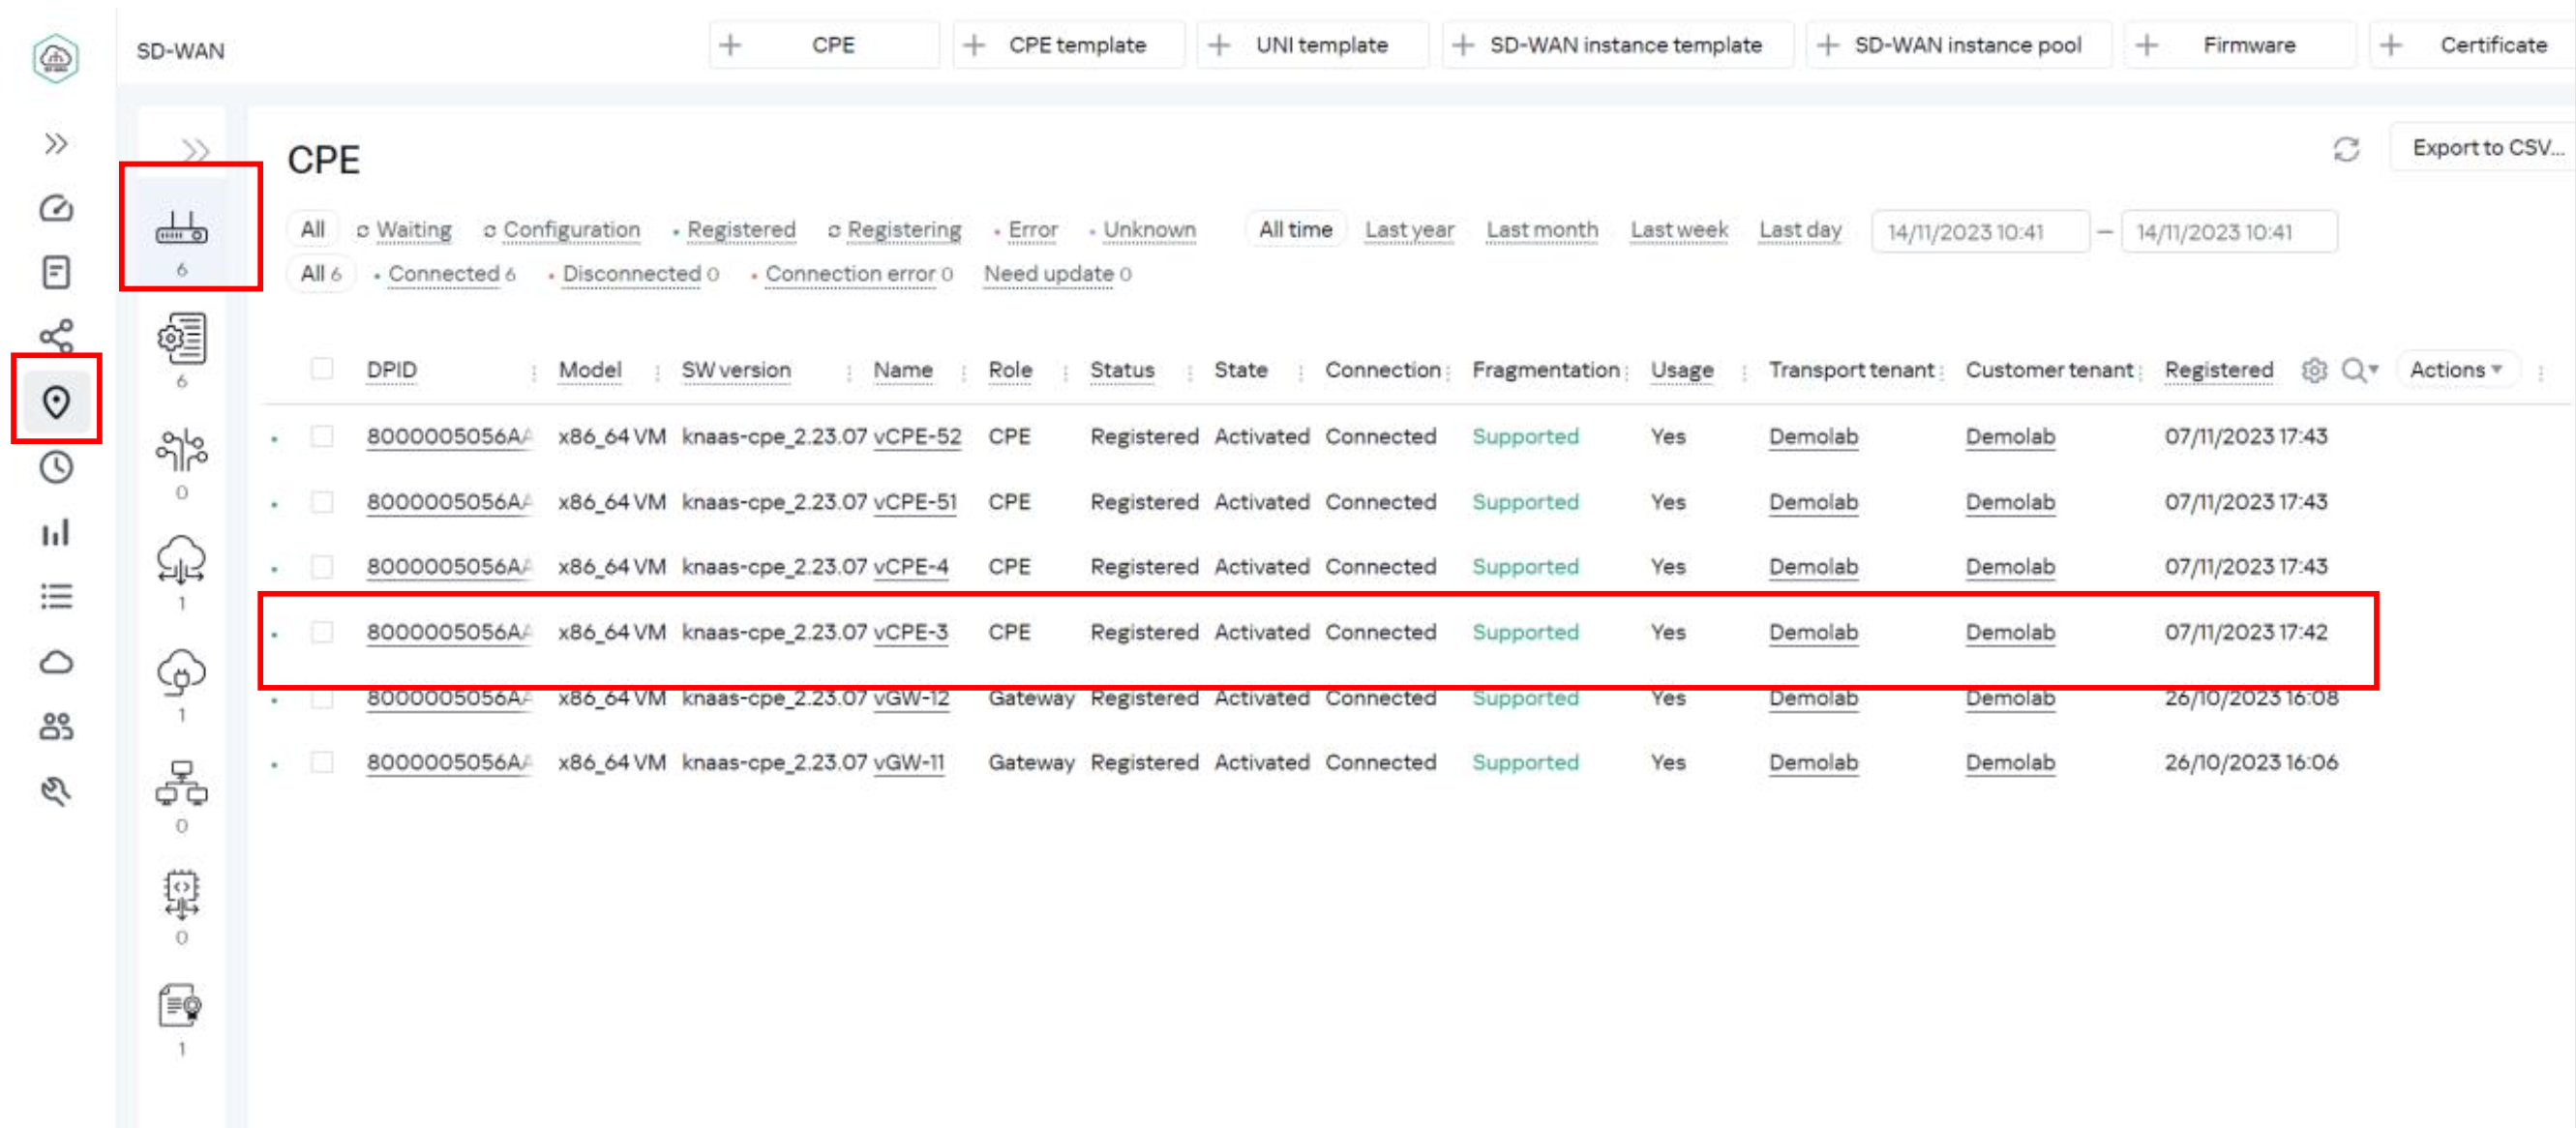Open the table settings gear icon

pos(2313,370)
